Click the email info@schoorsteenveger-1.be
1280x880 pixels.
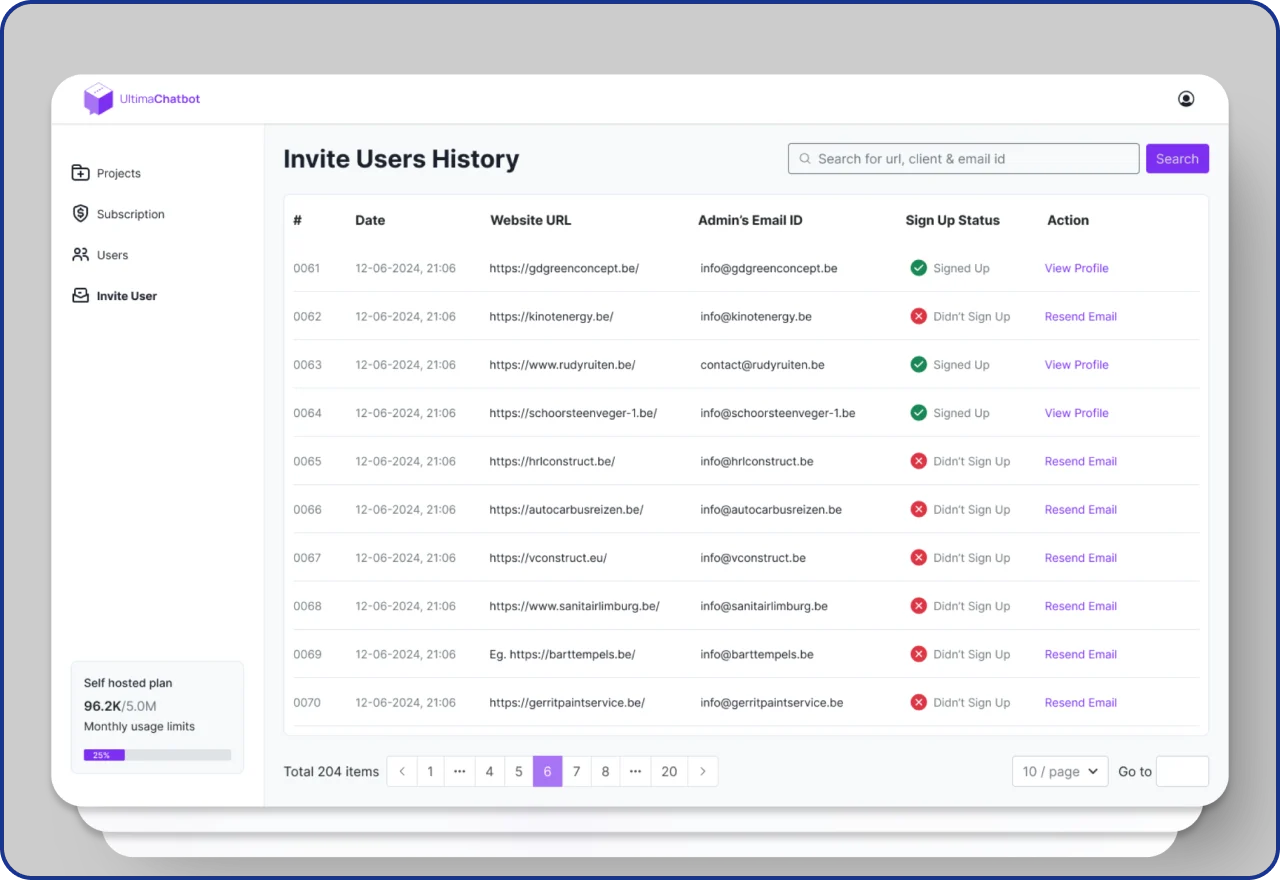pyautogui.click(x=778, y=413)
